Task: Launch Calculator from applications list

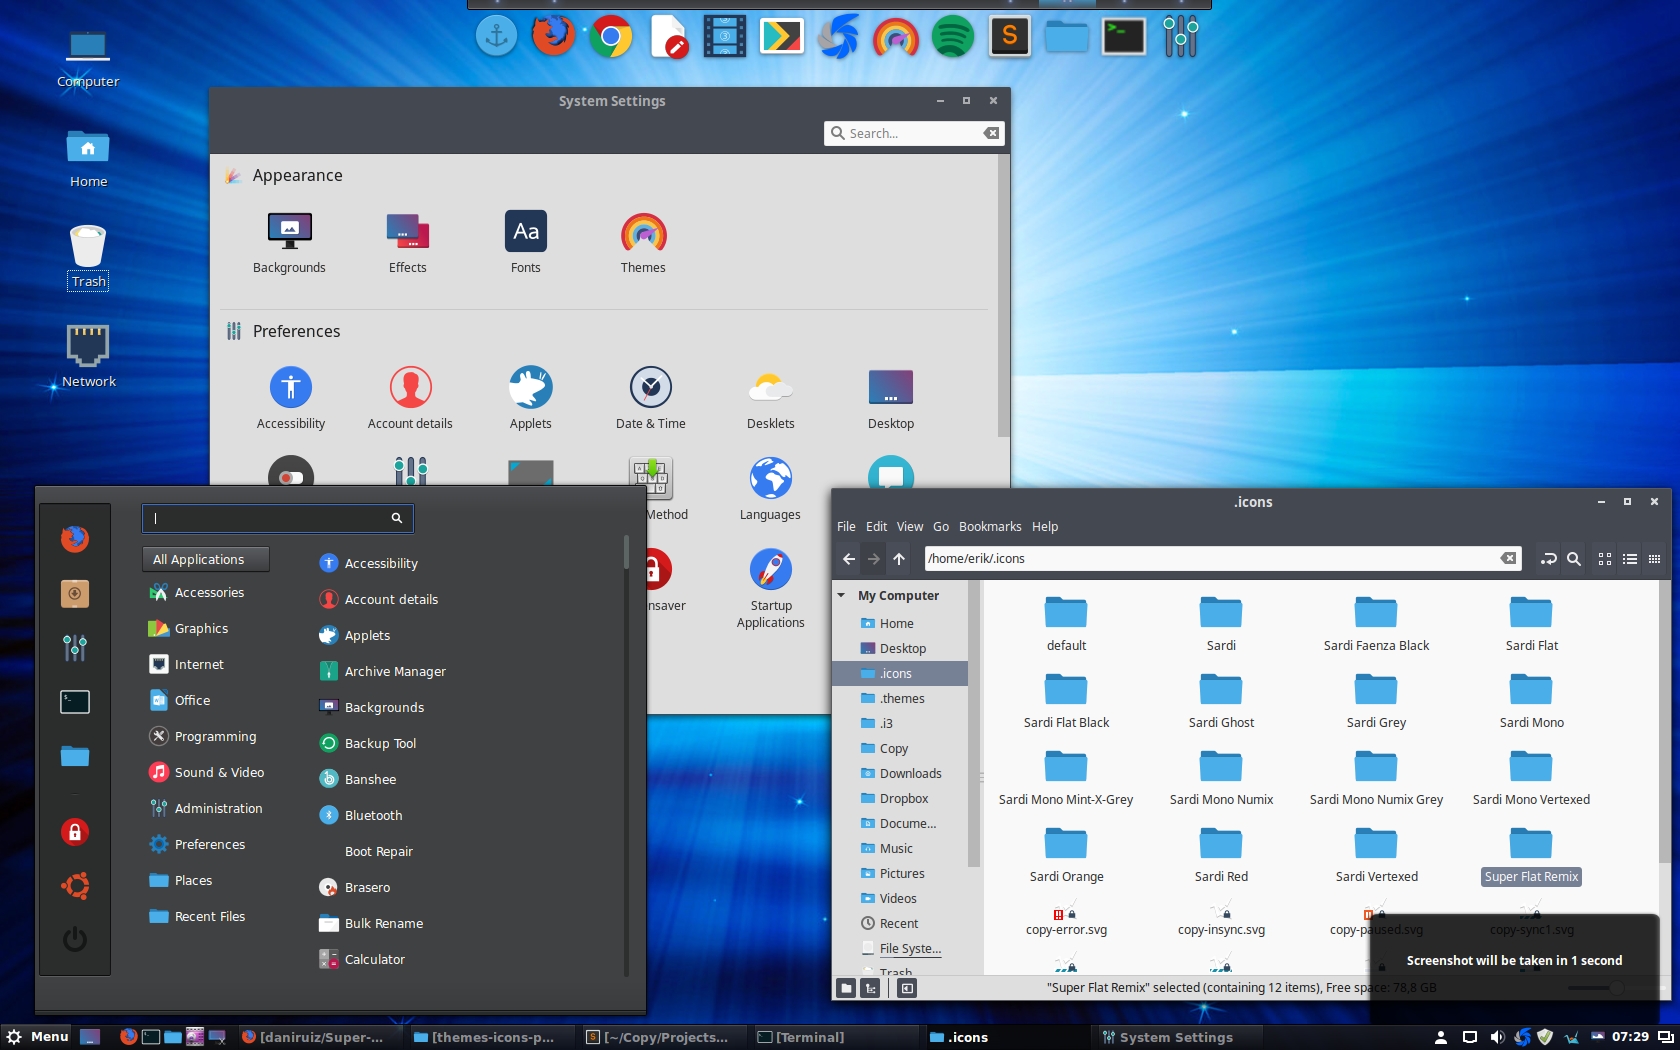Action: pos(363,959)
